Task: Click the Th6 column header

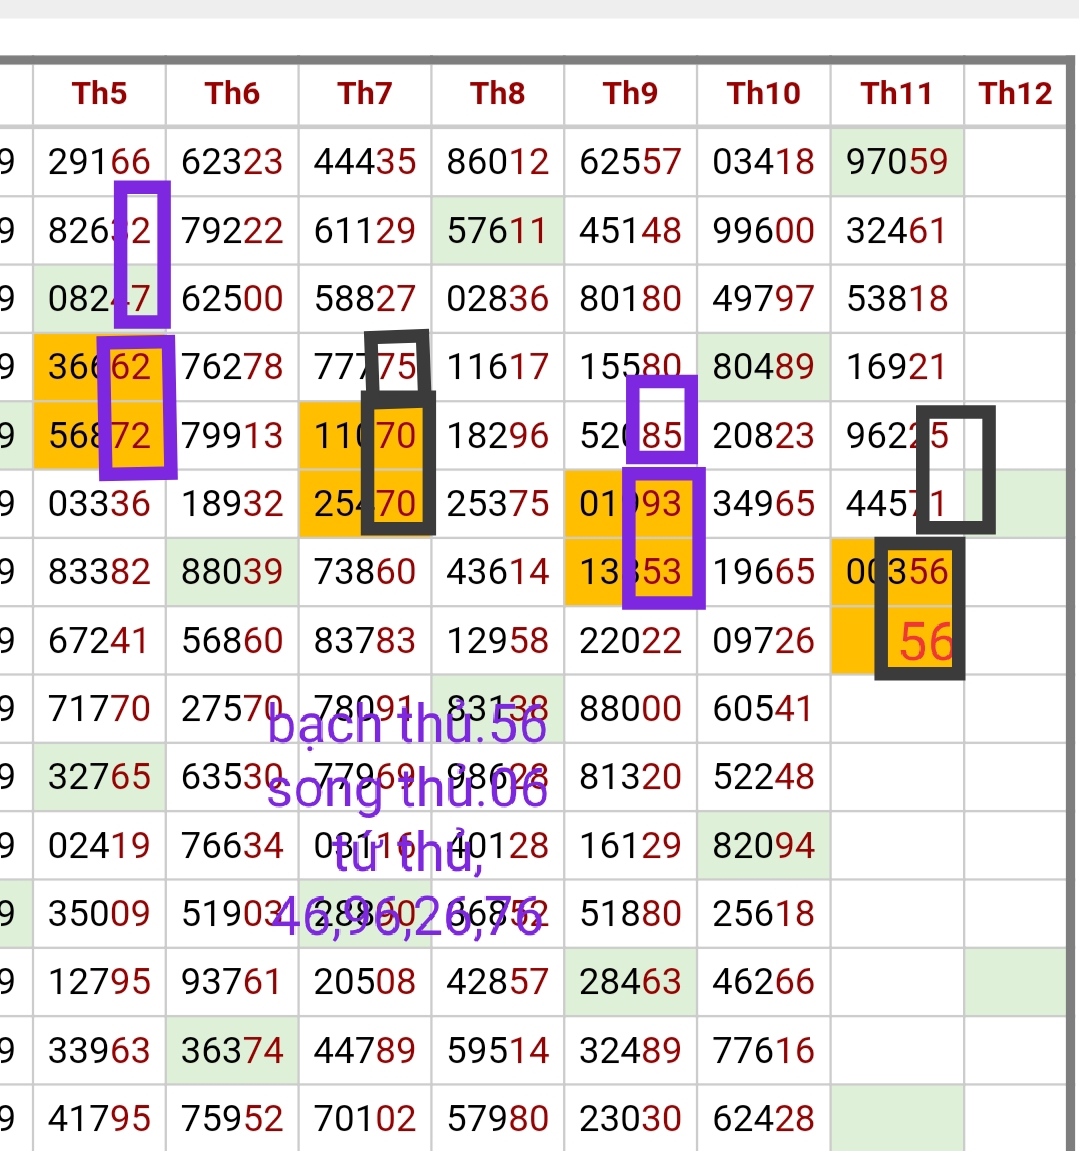Action: coord(232,94)
